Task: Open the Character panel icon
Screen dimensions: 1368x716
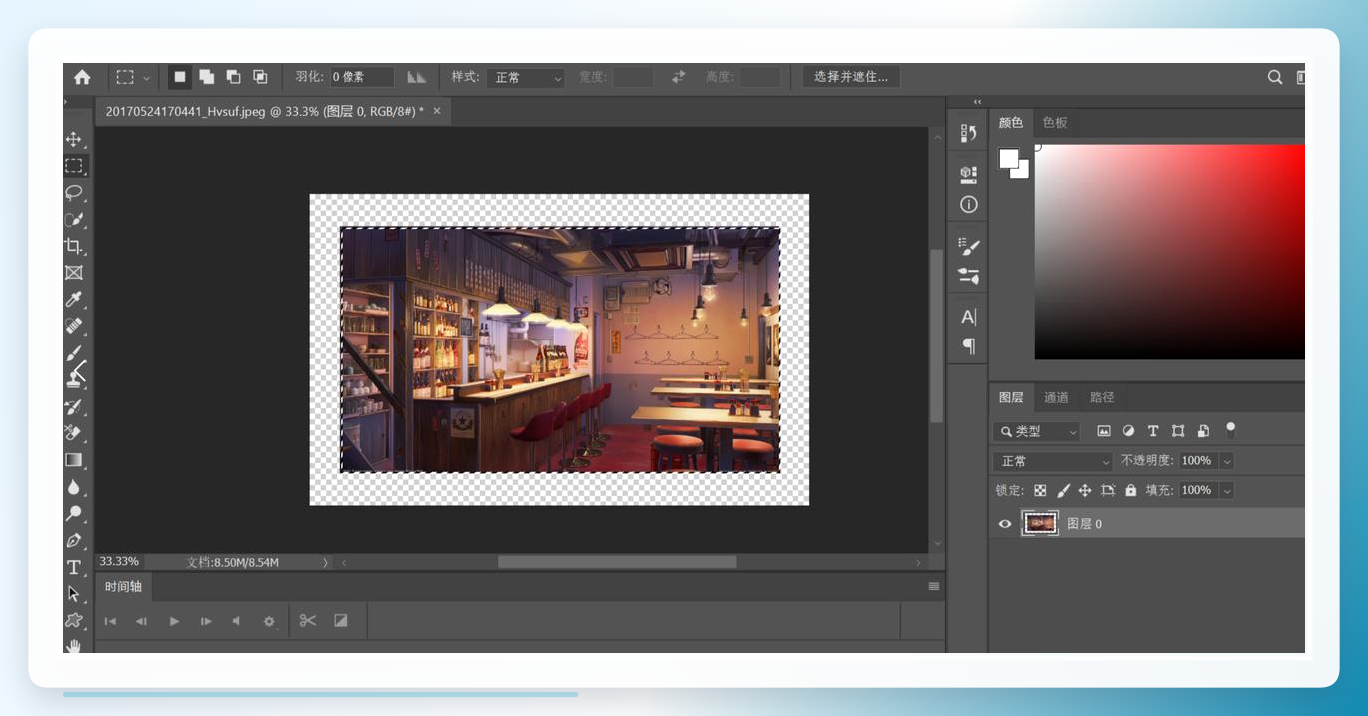Action: coord(968,317)
